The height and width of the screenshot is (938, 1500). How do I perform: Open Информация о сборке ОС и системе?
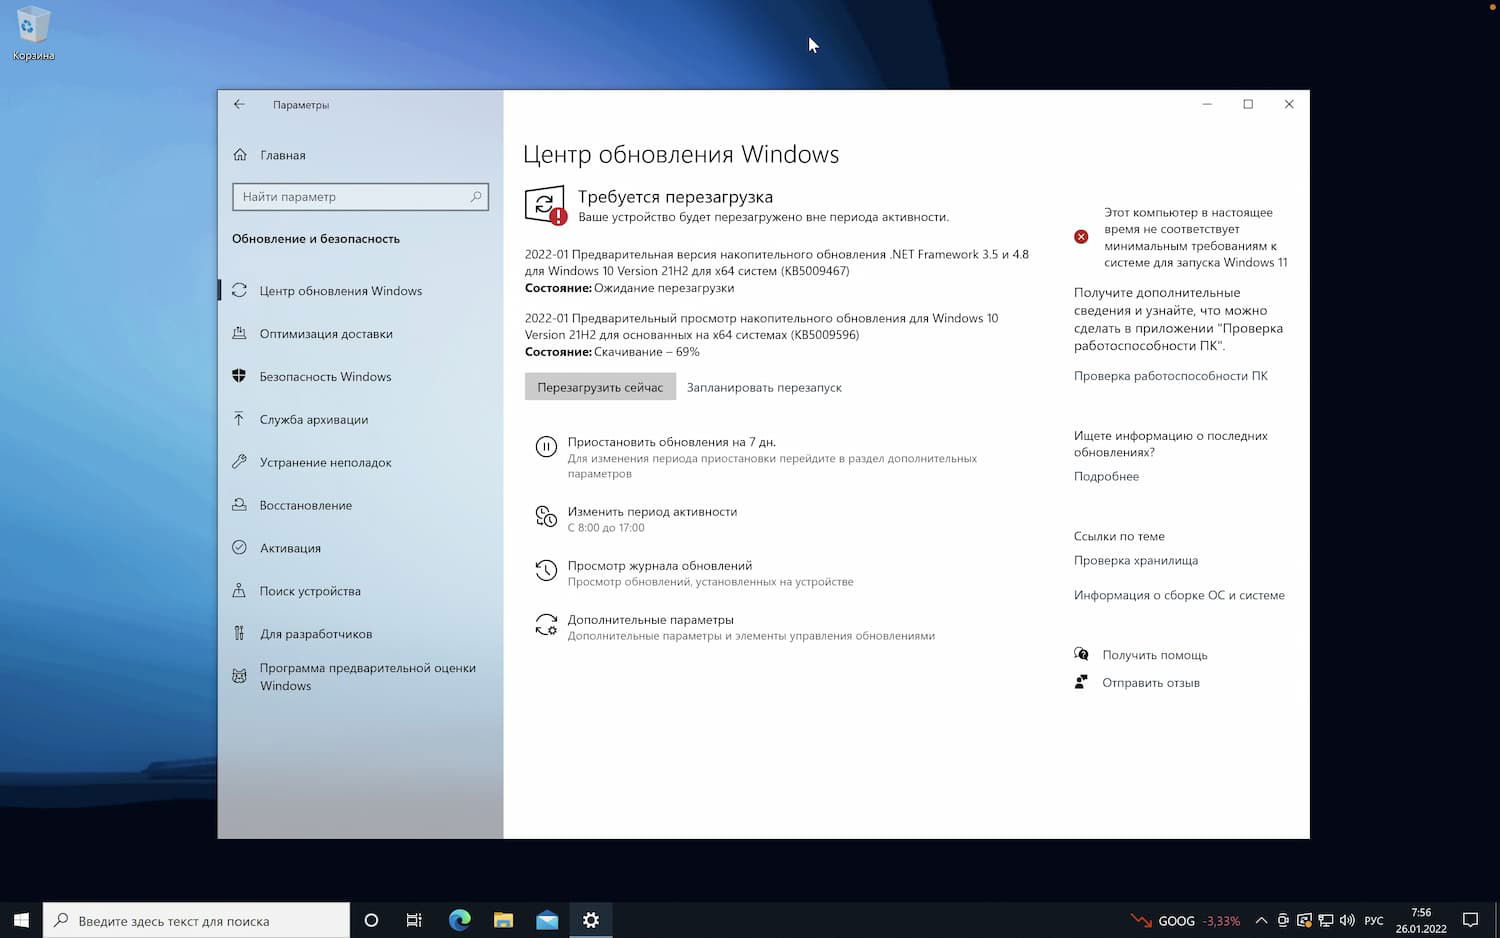pyautogui.click(x=1179, y=595)
